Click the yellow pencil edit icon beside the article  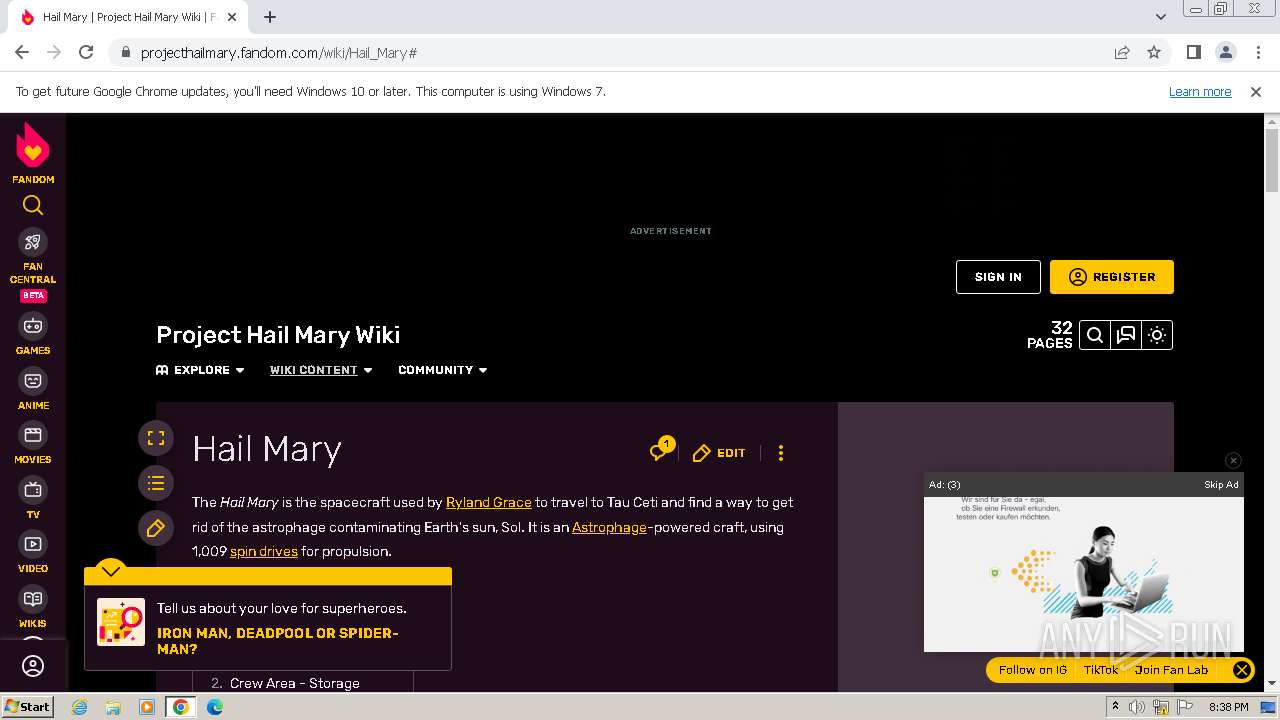click(x=156, y=528)
